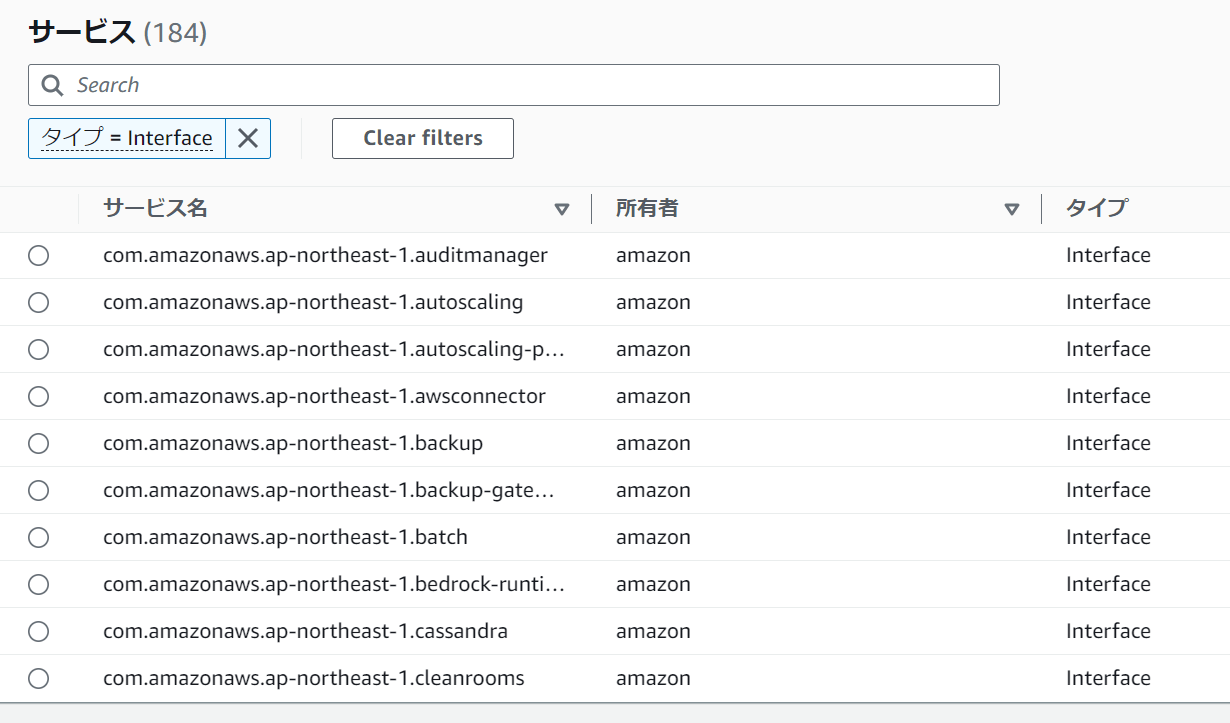1230x723 pixels.
Task: Click the サービス名 column header
Action: click(x=155, y=208)
